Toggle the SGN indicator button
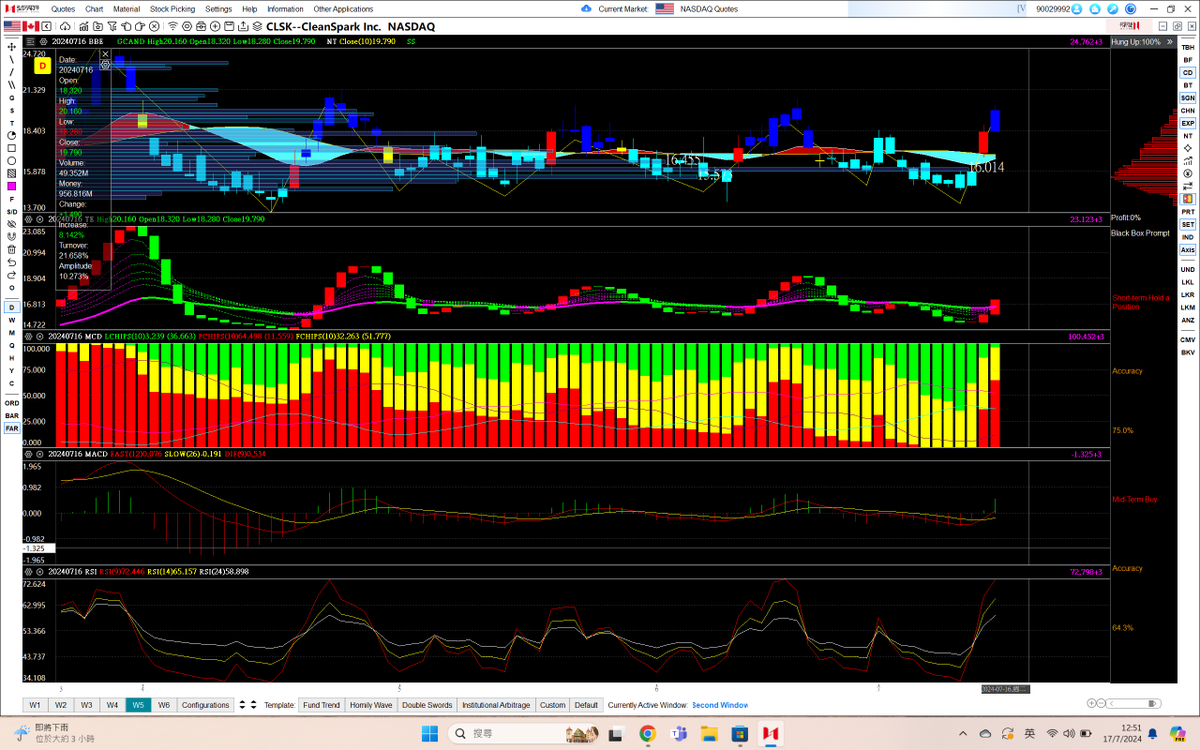 [x=1187, y=98]
